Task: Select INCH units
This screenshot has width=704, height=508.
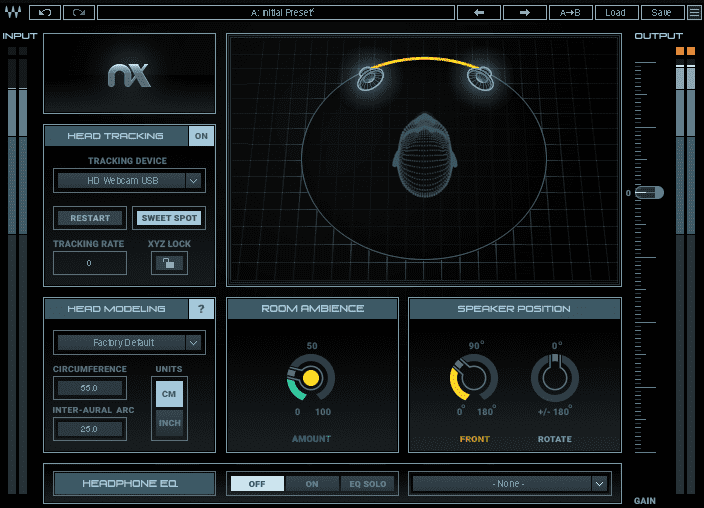Action: (x=169, y=423)
